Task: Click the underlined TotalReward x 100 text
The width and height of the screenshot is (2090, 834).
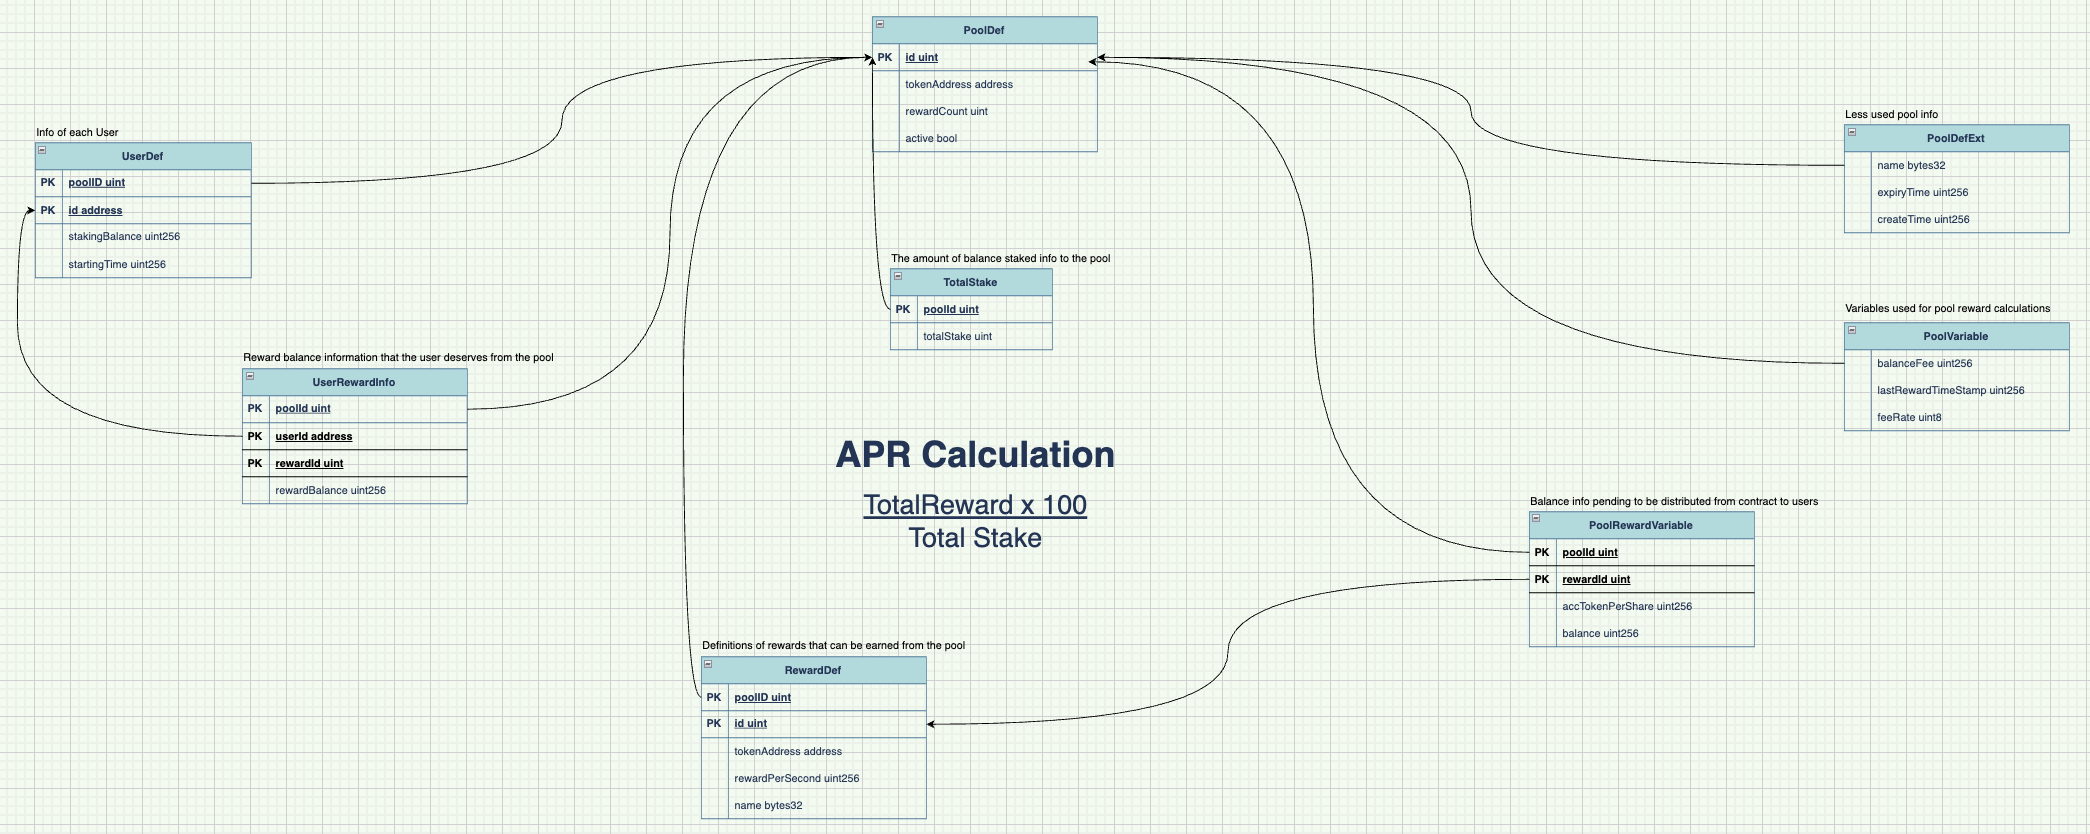Action: pos(975,505)
